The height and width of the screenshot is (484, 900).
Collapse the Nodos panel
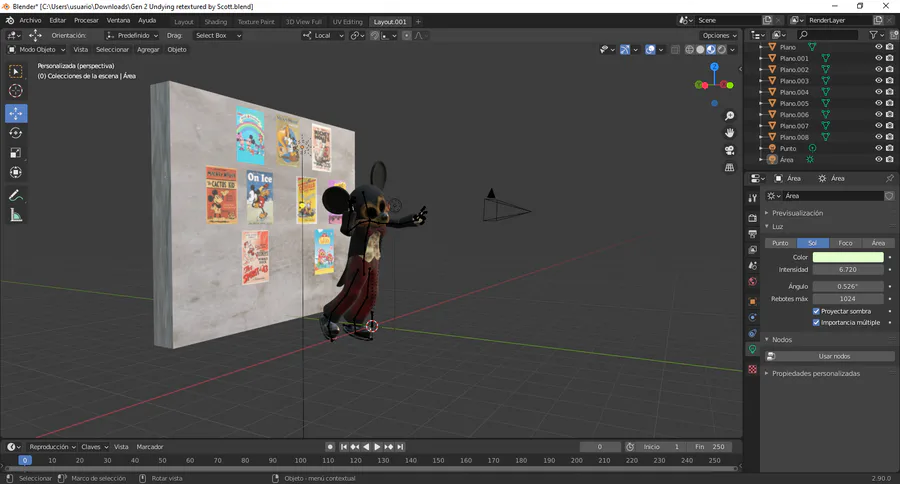coord(781,340)
